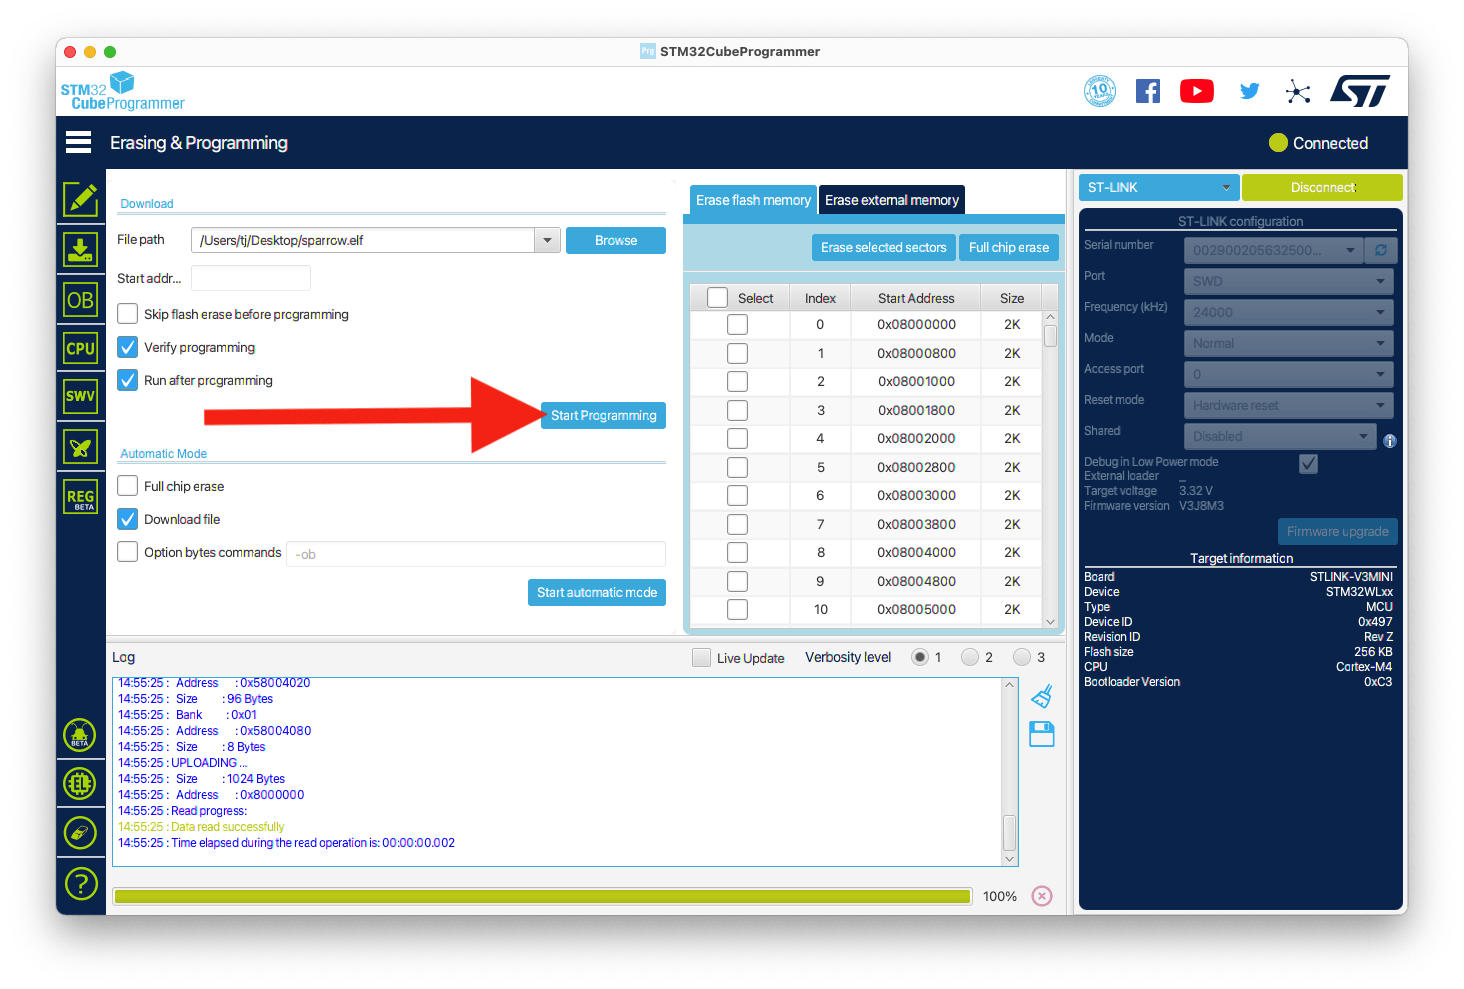The height and width of the screenshot is (989, 1464).
Task: Select the sector checkbox for address 0x08000000
Action: [737, 324]
